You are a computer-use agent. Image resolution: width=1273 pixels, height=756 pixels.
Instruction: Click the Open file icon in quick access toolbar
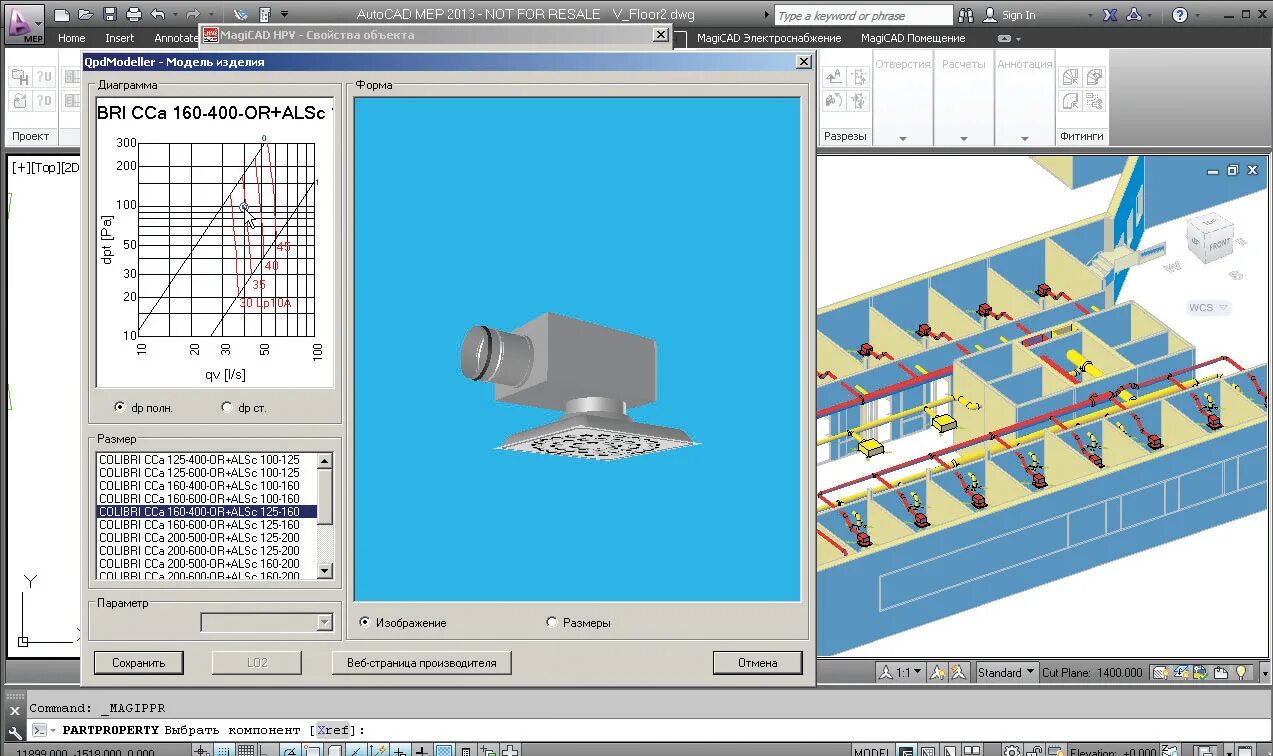(x=86, y=15)
